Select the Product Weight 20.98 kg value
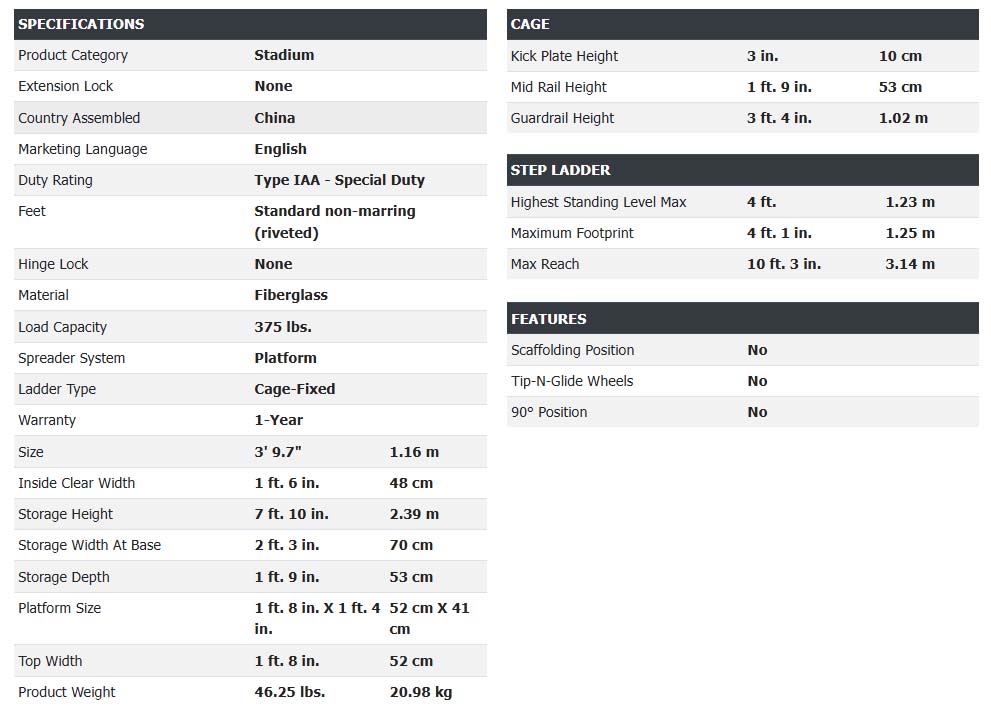This screenshot has height=710, width=991. (x=421, y=692)
